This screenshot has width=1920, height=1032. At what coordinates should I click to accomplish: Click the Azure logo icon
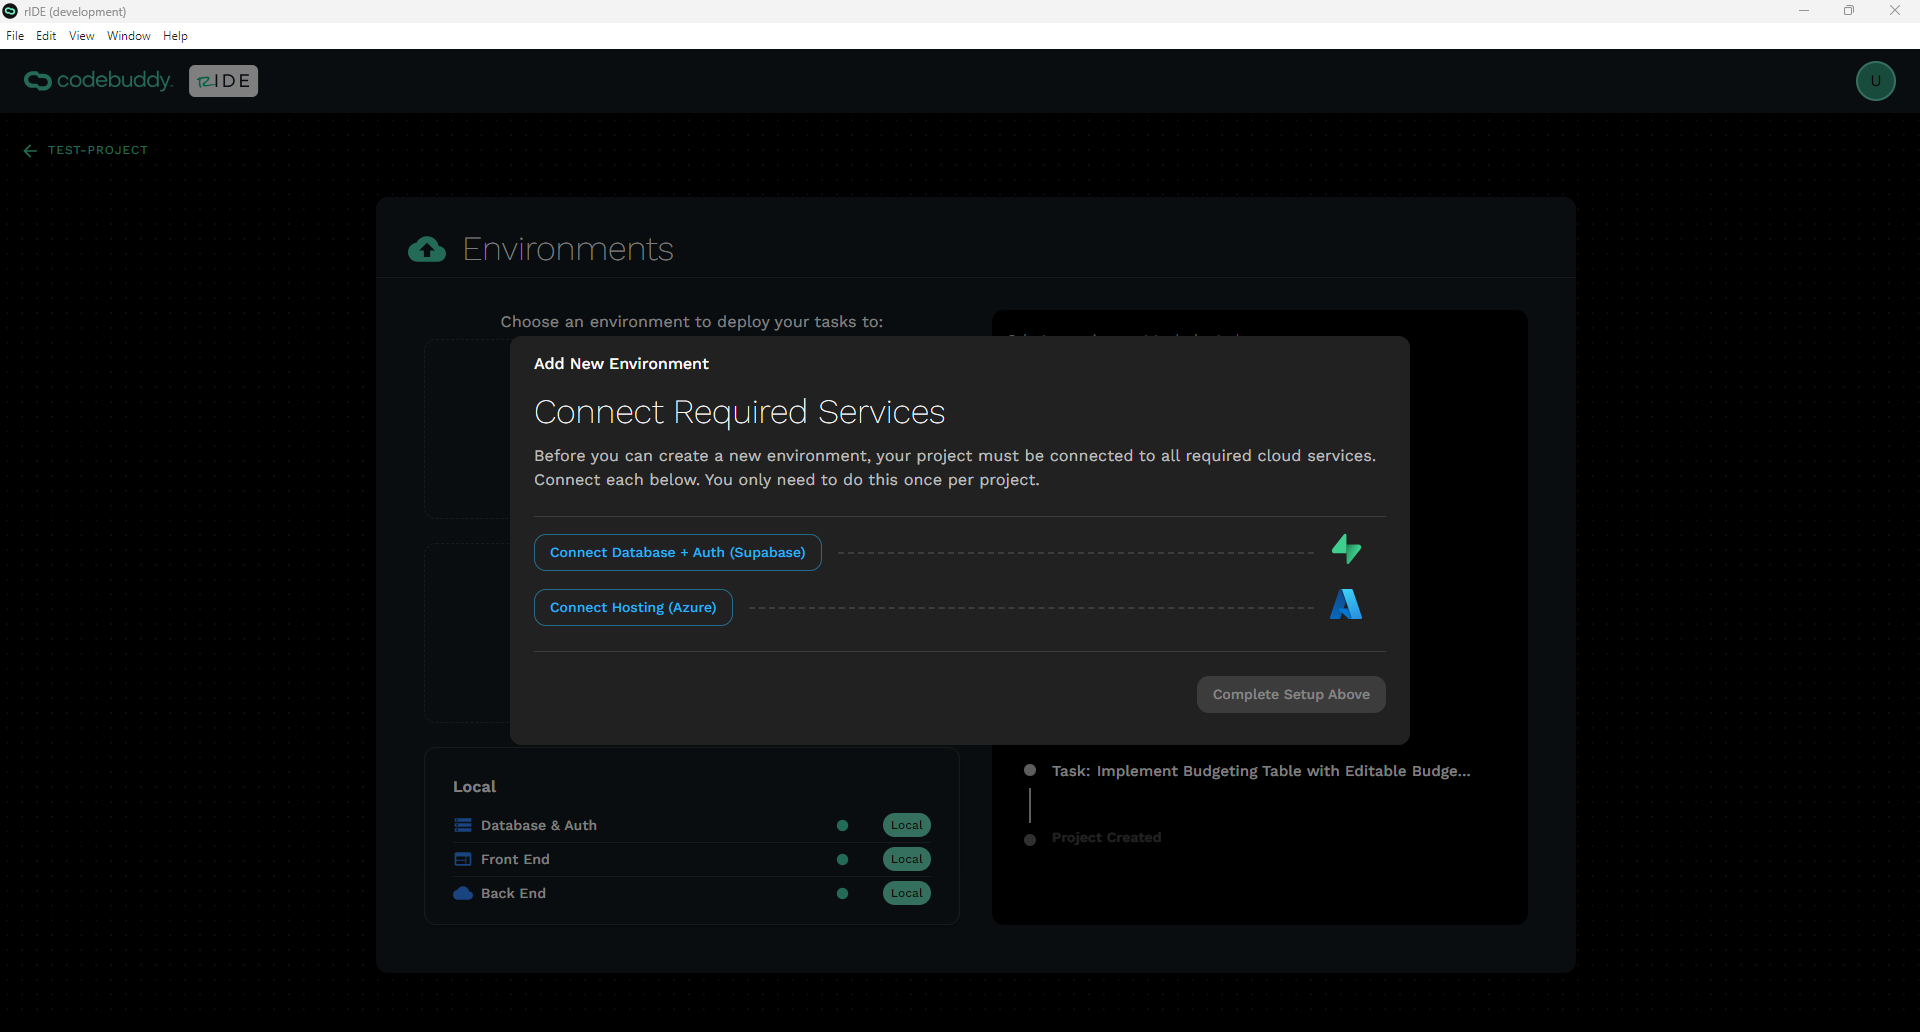[x=1346, y=604]
